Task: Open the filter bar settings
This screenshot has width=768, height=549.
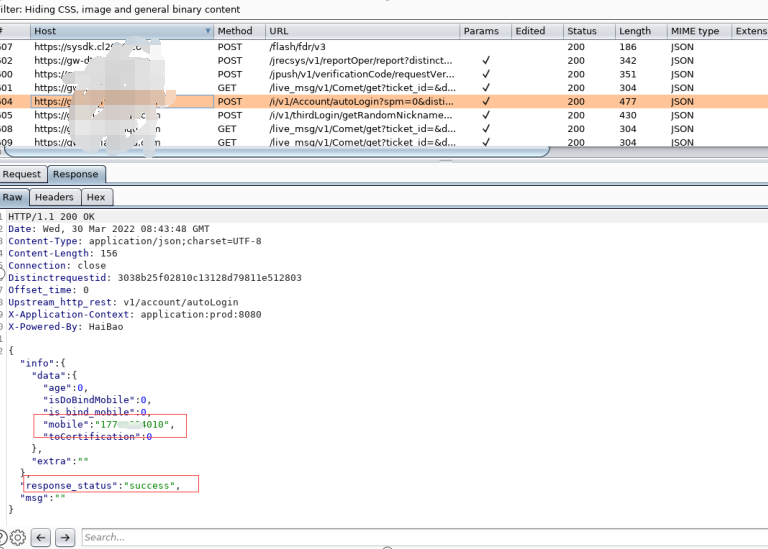Action: tap(384, 9)
